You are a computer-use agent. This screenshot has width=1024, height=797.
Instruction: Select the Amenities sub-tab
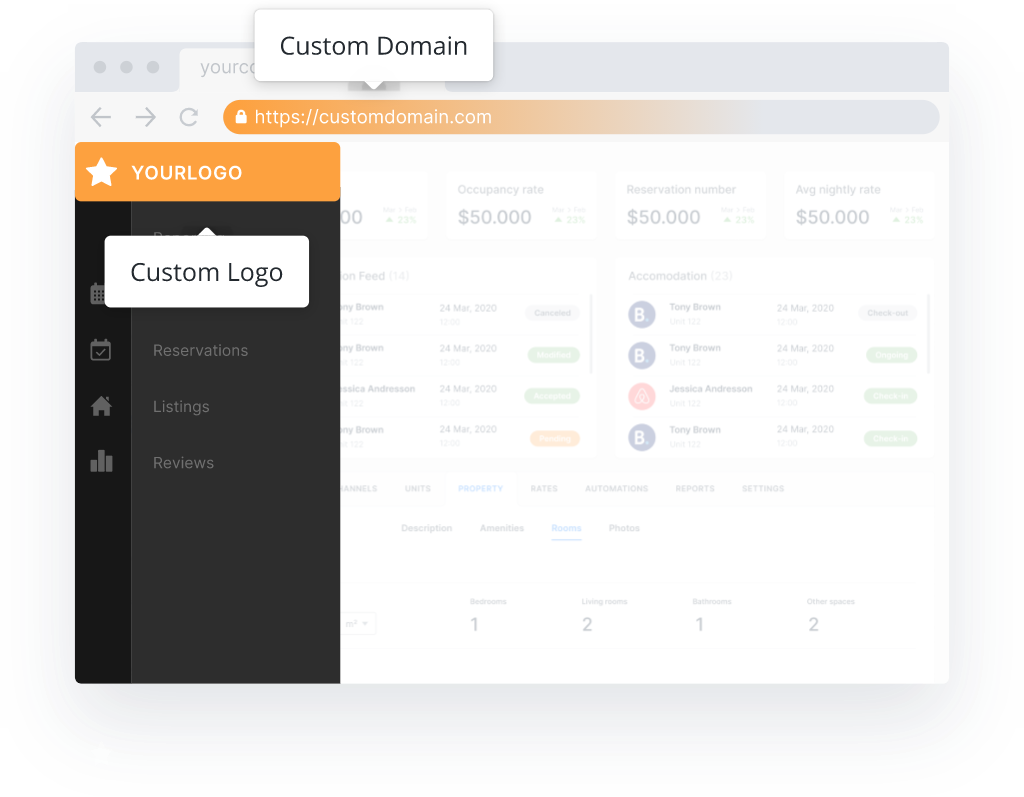tap(502, 528)
